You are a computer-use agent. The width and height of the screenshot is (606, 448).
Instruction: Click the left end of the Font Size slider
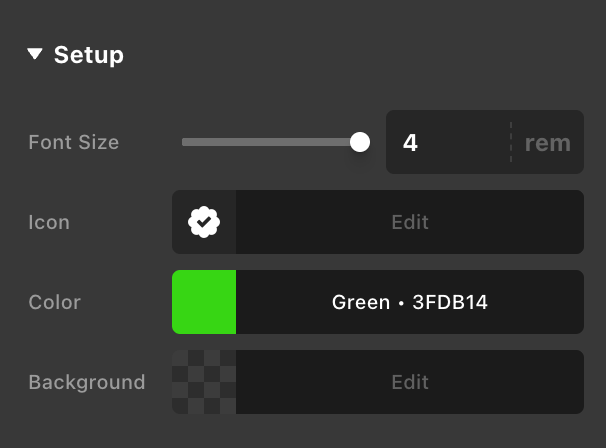pos(185,142)
